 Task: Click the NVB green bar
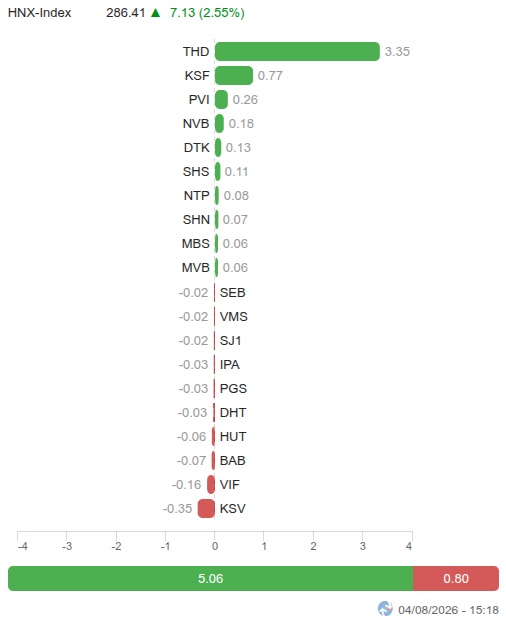click(x=219, y=123)
